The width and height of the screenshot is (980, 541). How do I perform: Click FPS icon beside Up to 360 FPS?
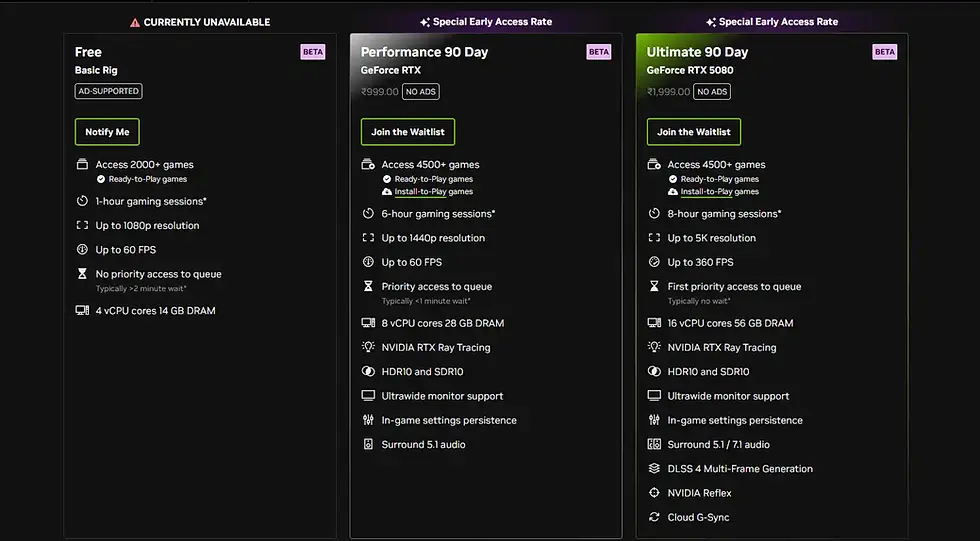click(x=654, y=262)
